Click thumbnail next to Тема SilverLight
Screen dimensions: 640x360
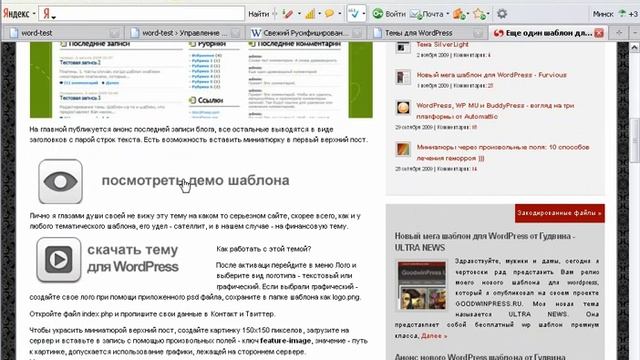click(403, 47)
